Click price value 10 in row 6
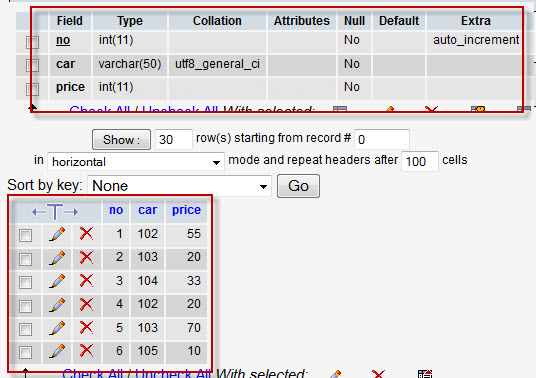 coord(194,351)
